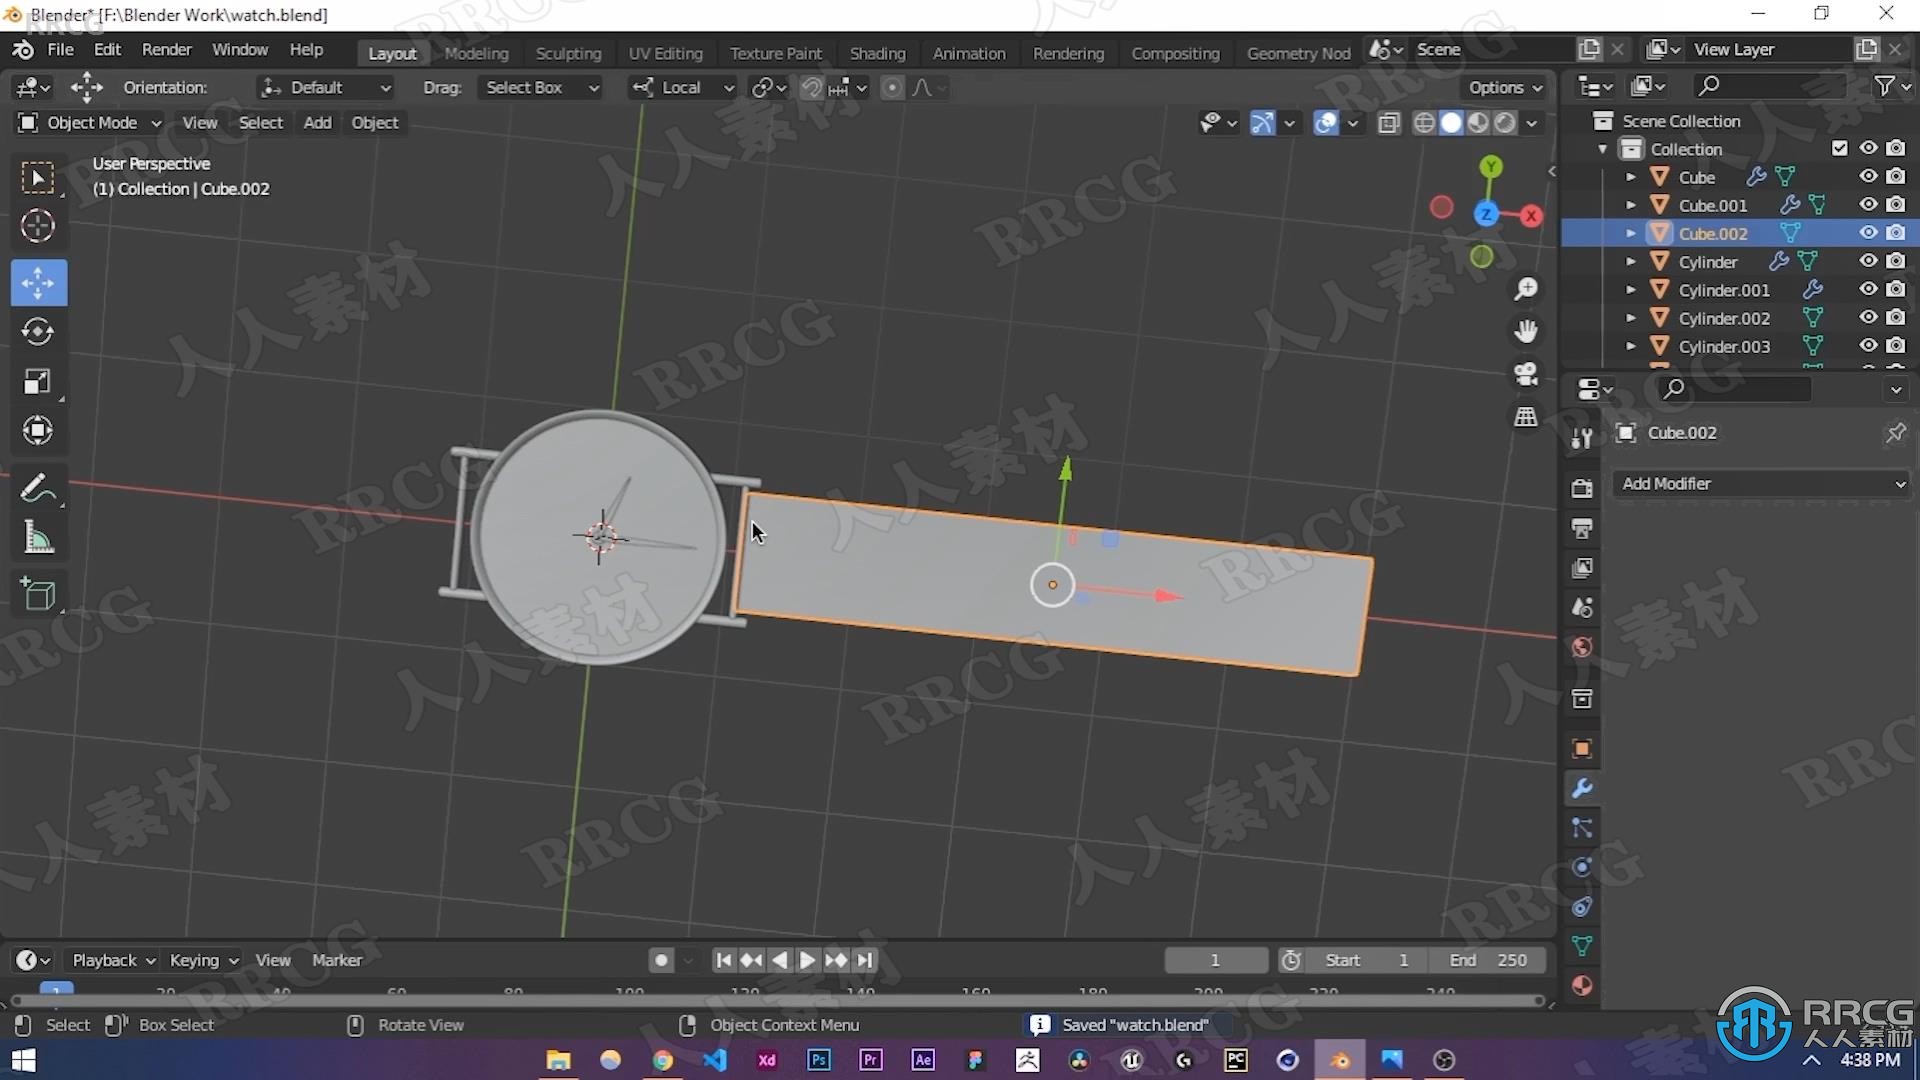Hide Cylinder.003 using eye icon

1869,345
